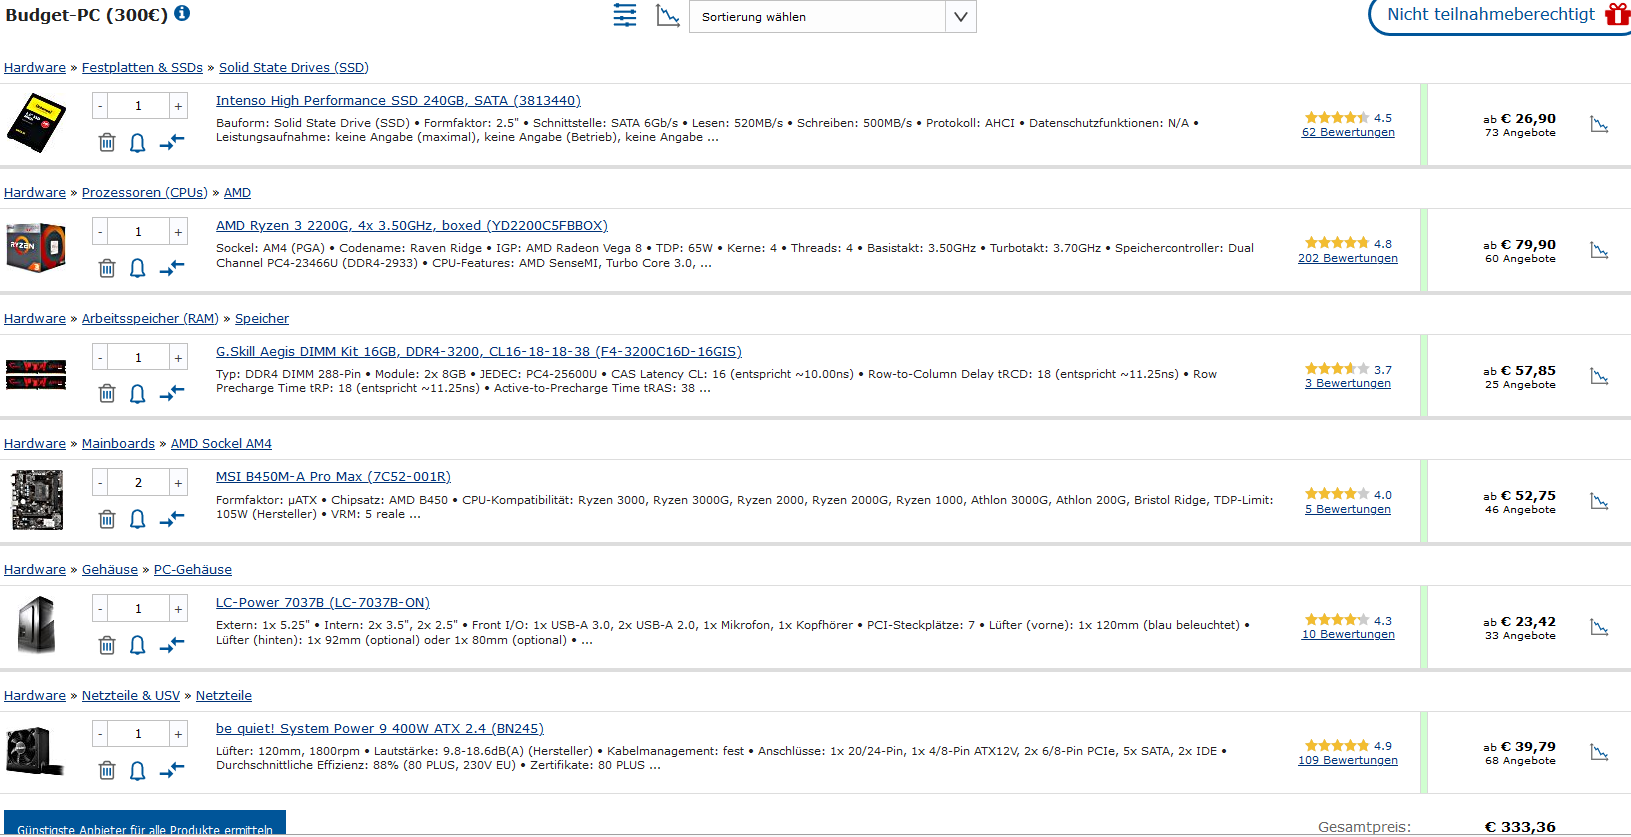
Task: Increase quantity of Intenso SSD
Action: 178,106
